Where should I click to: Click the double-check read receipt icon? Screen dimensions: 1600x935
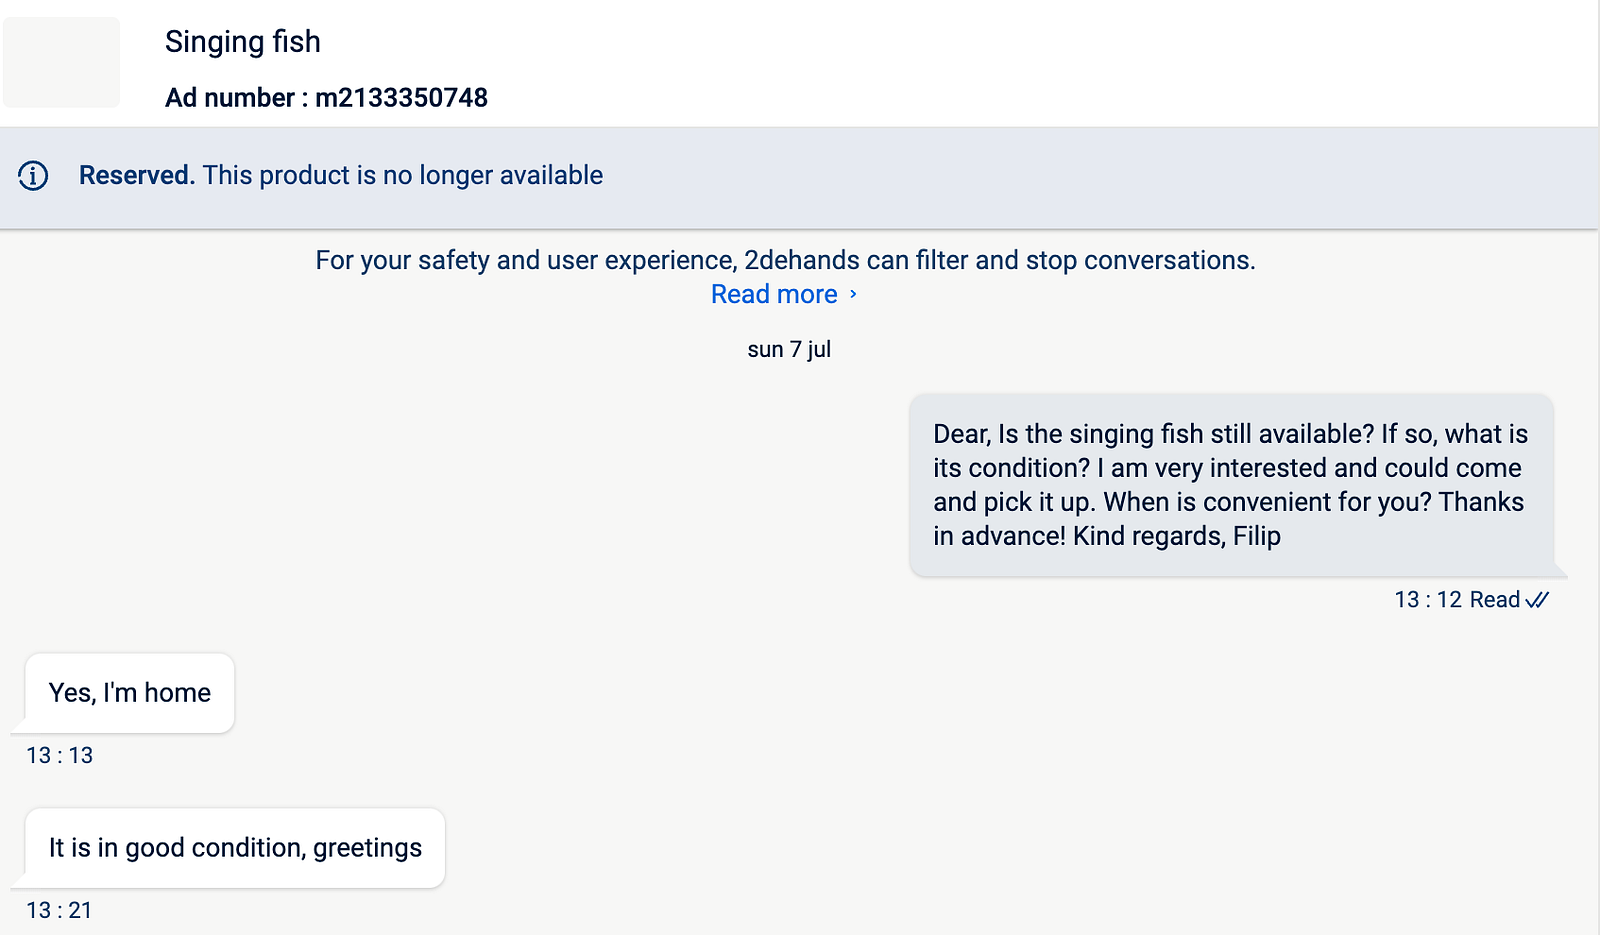pyautogui.click(x=1538, y=600)
